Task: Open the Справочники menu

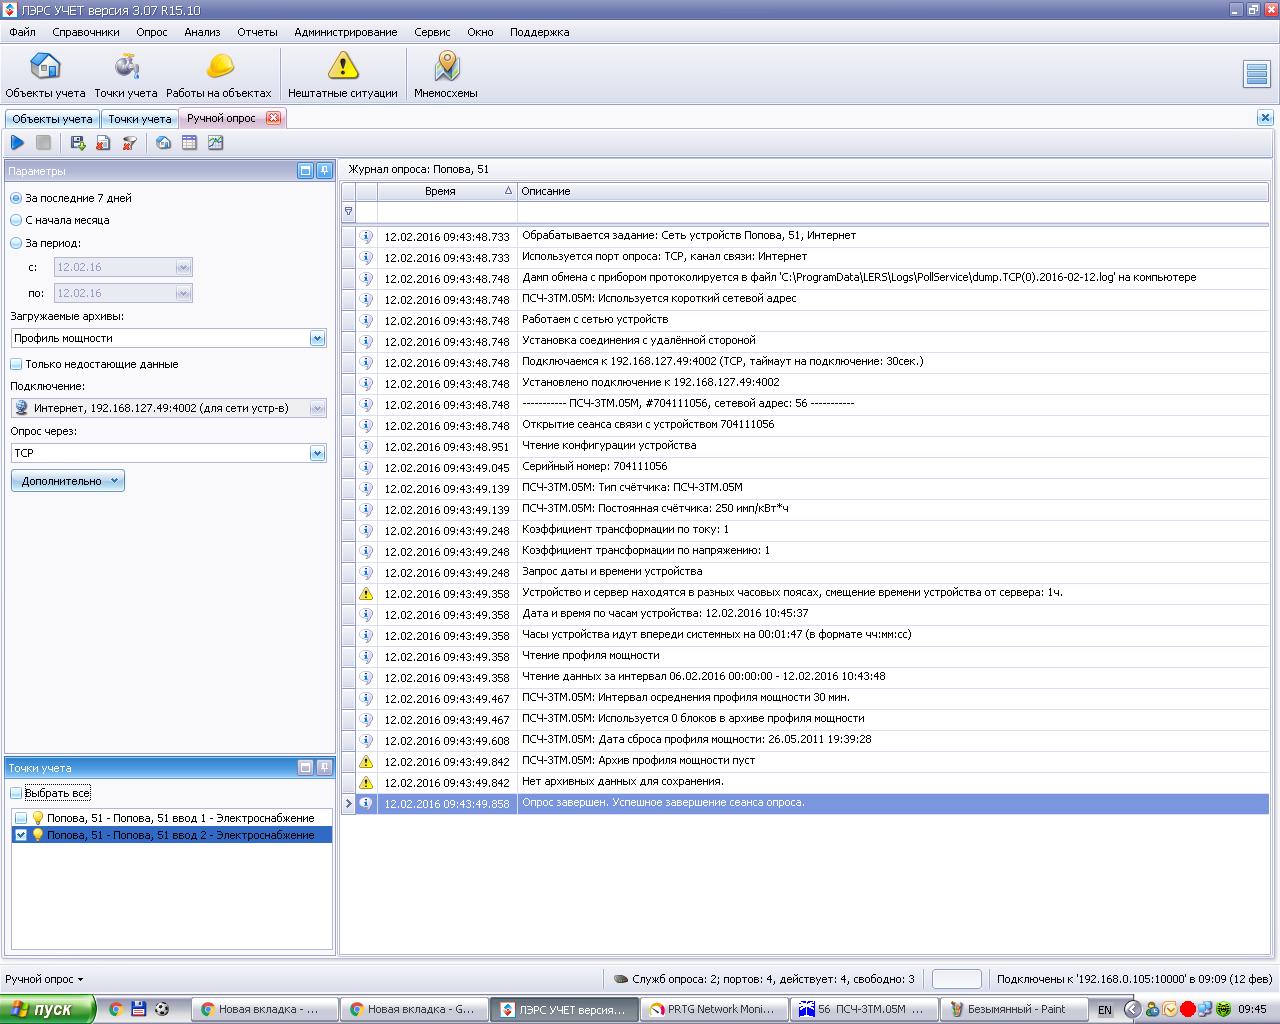Action: tap(86, 32)
